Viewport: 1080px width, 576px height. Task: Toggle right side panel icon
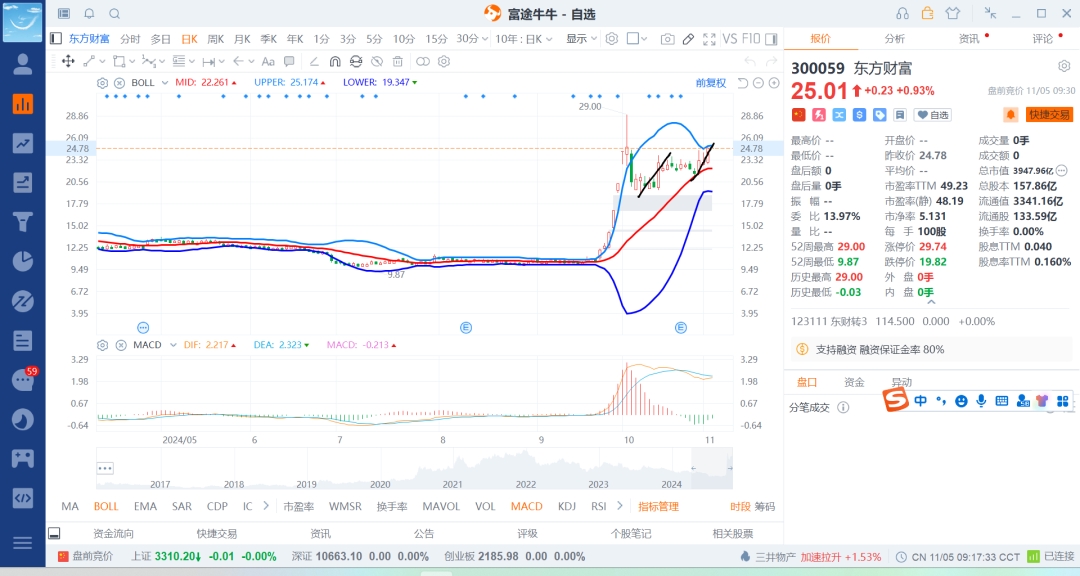click(771, 39)
